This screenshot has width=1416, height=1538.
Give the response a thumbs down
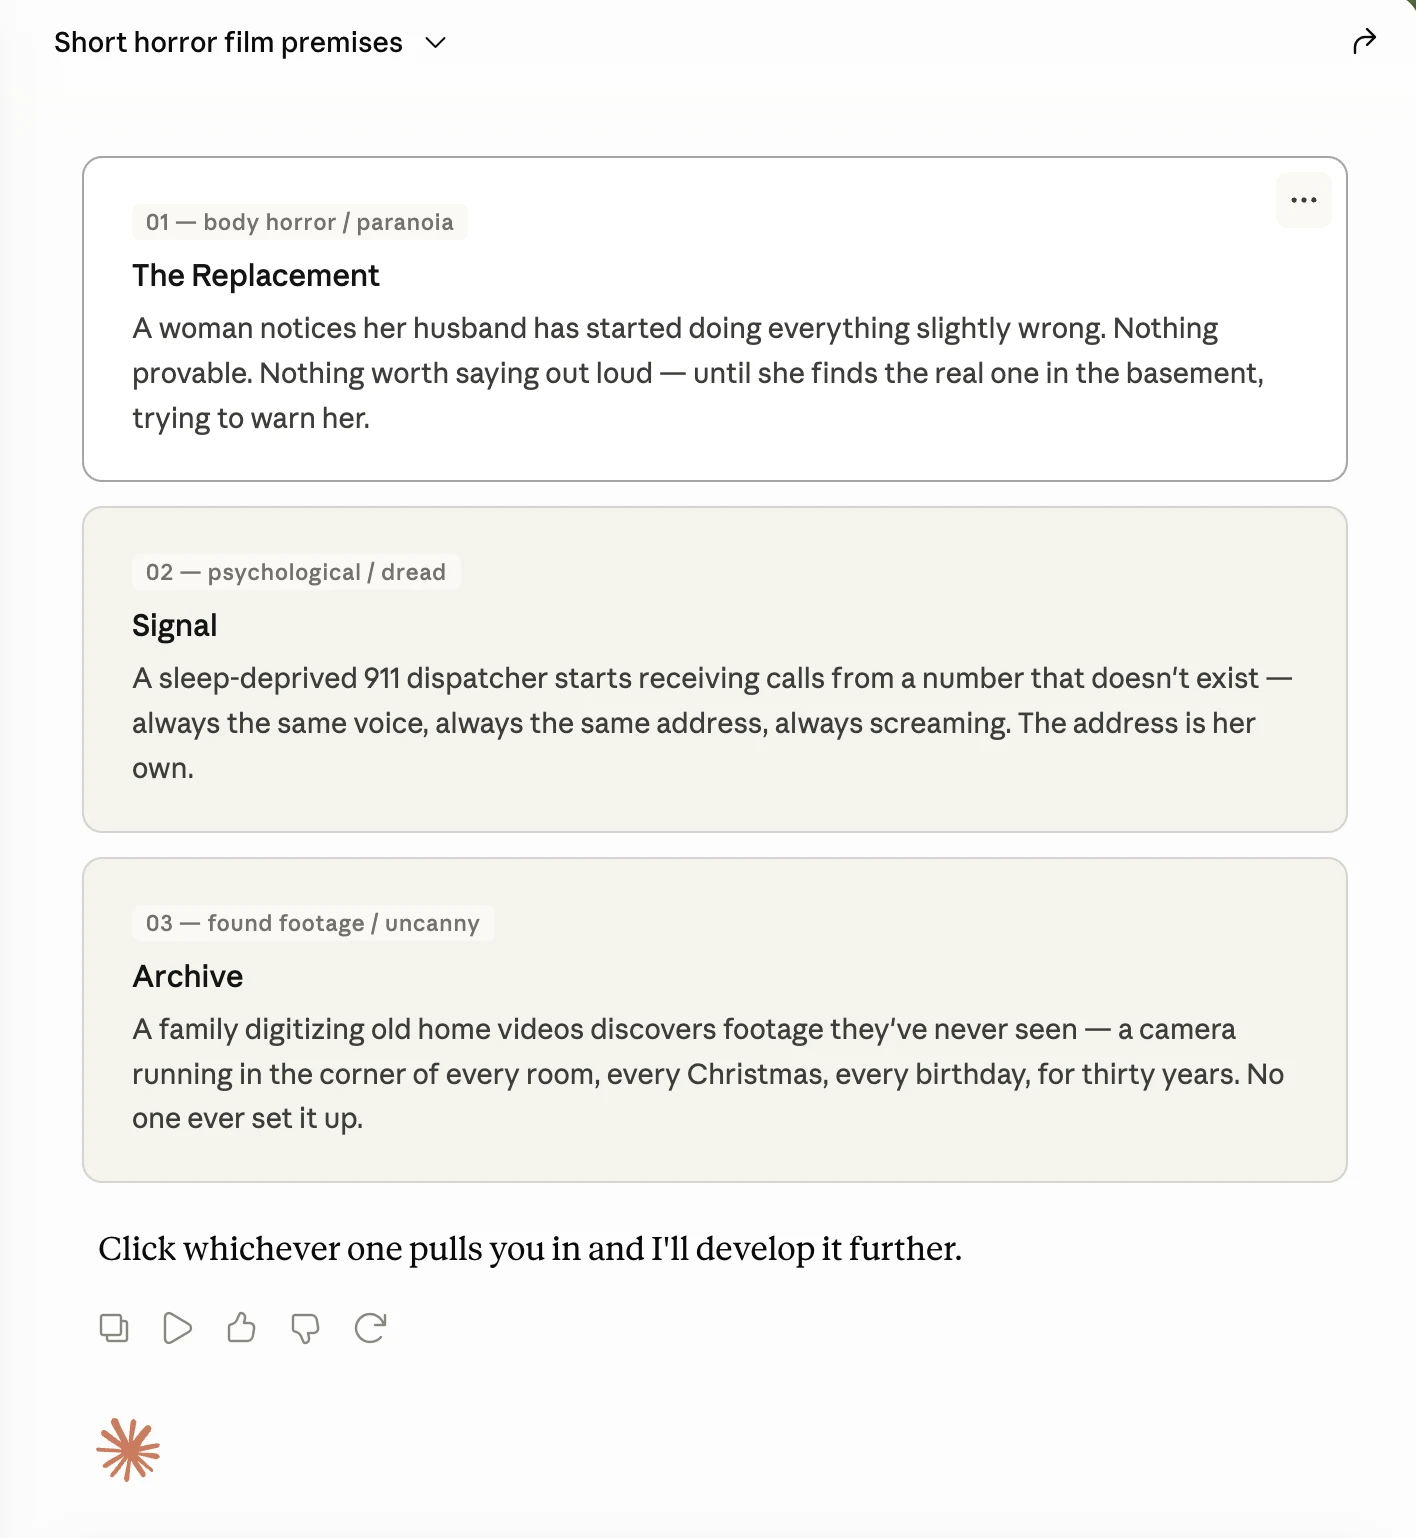(x=305, y=1328)
